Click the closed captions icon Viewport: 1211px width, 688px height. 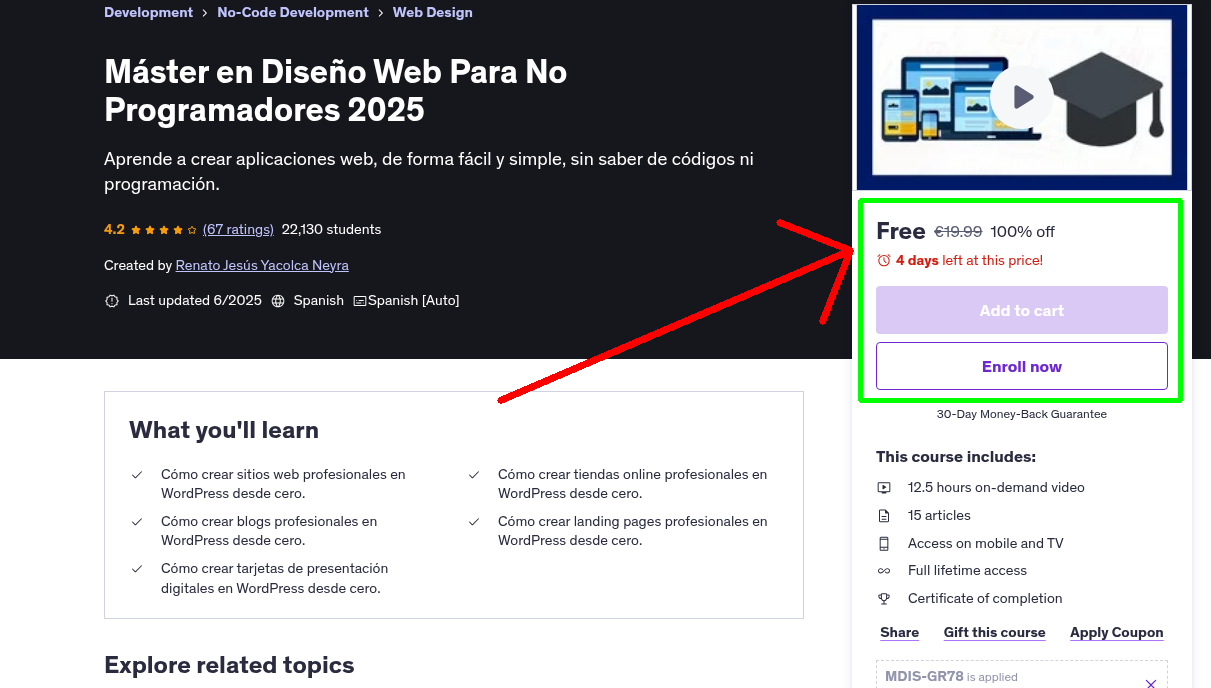(360, 301)
